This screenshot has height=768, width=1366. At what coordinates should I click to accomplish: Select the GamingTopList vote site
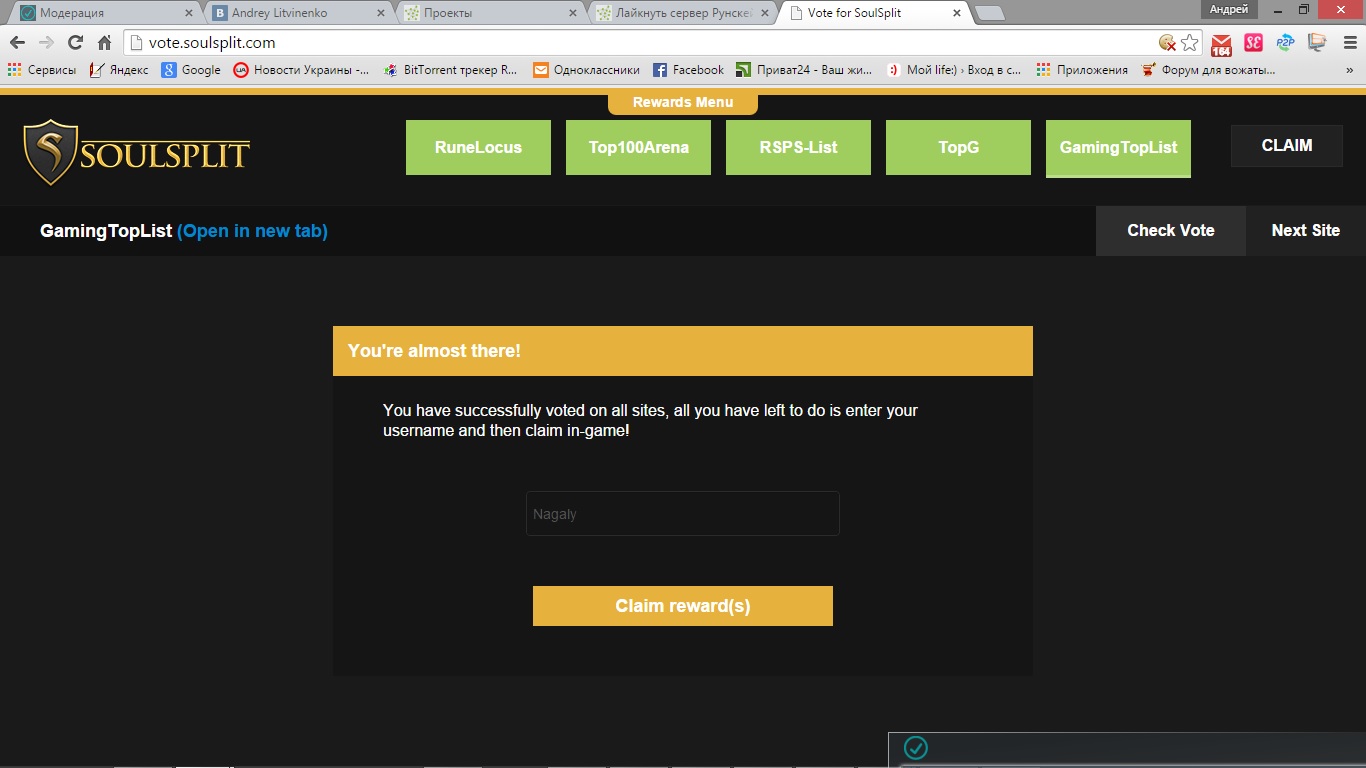tap(1118, 147)
